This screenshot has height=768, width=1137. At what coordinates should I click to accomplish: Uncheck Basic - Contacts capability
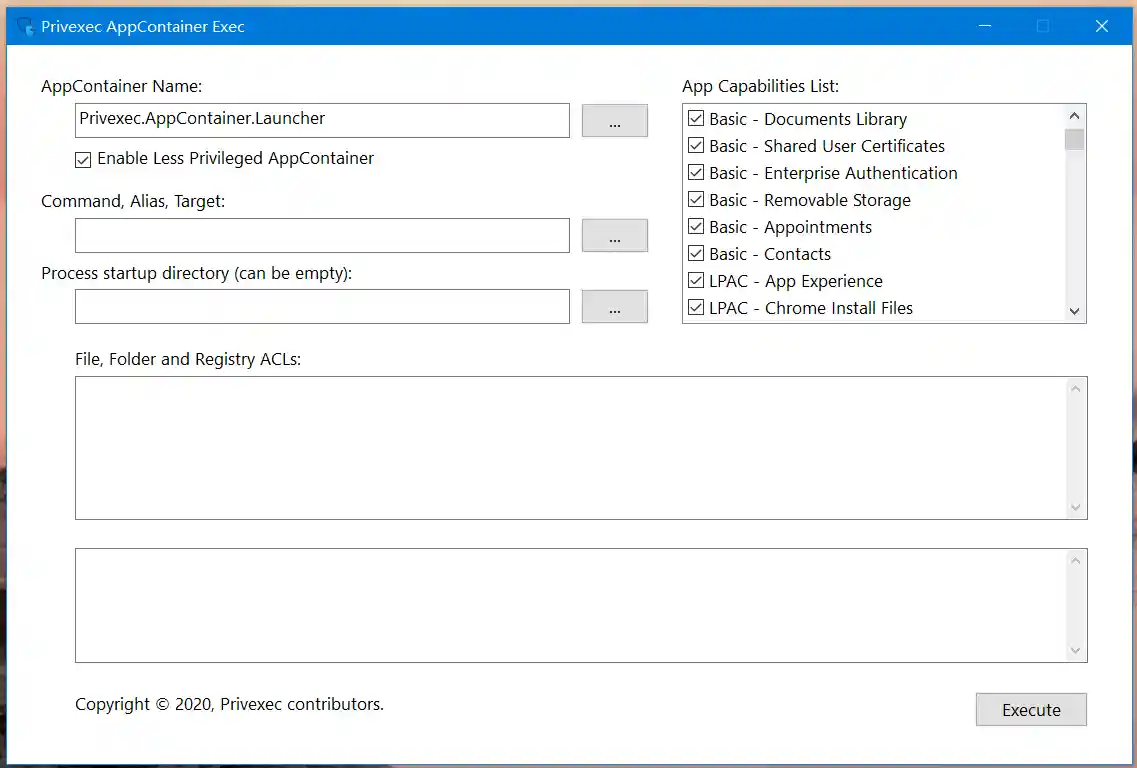(x=695, y=253)
